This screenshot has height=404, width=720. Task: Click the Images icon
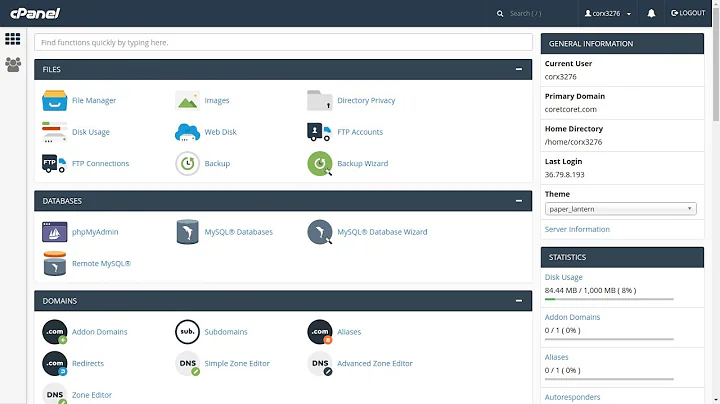point(187,101)
